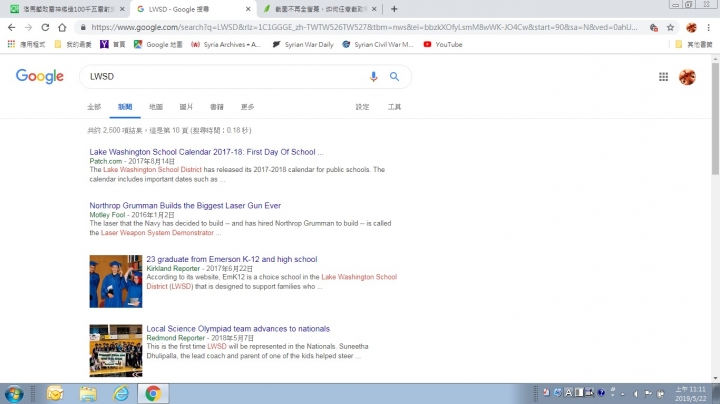Select the Maps search tab
Image resolution: width=720 pixels, height=404 pixels.
coord(156,107)
